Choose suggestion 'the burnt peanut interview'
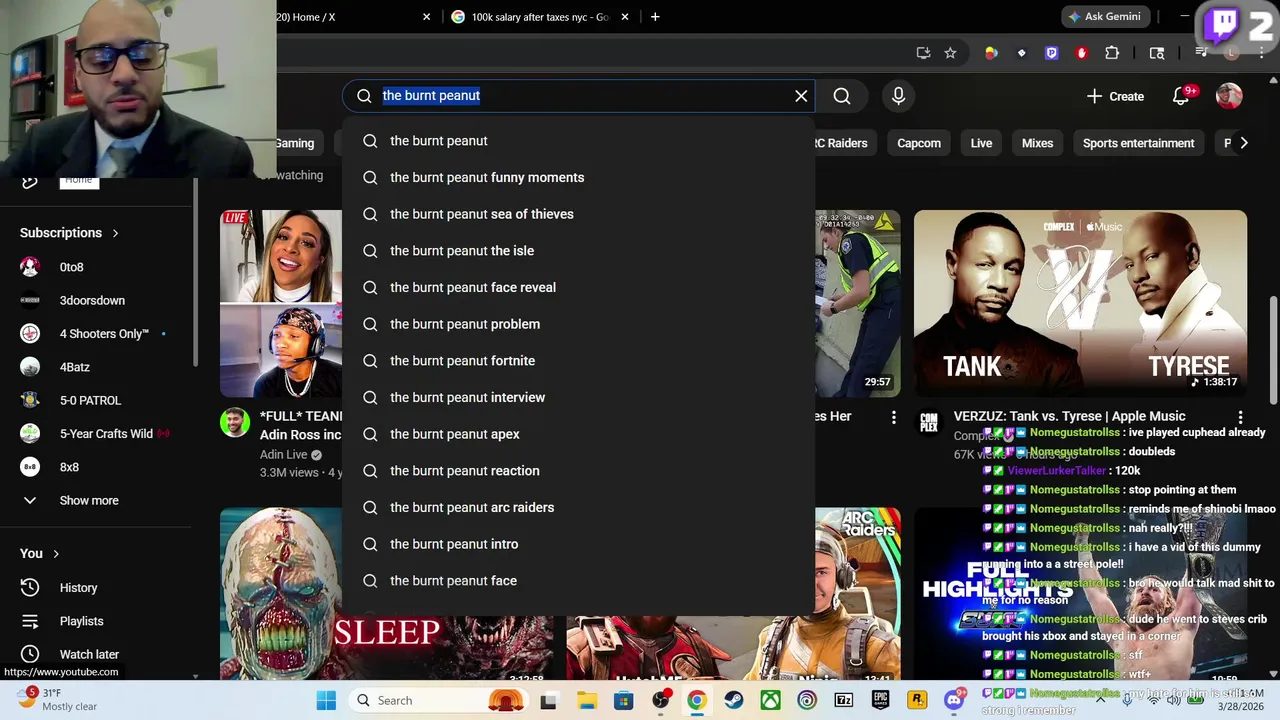Viewport: 1280px width, 720px height. coord(578,397)
